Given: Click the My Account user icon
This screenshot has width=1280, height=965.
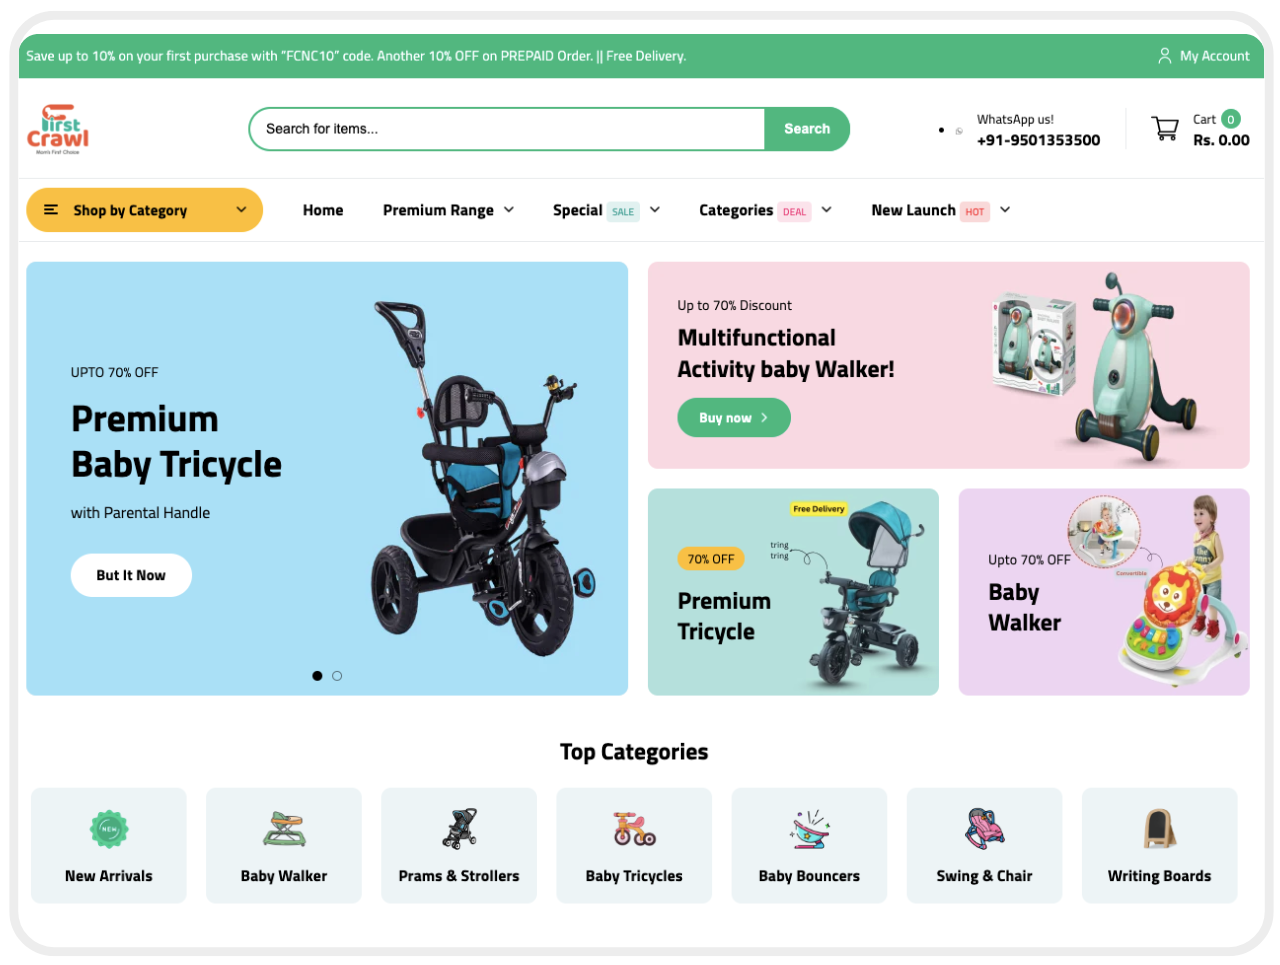Looking at the screenshot, I should [1164, 56].
